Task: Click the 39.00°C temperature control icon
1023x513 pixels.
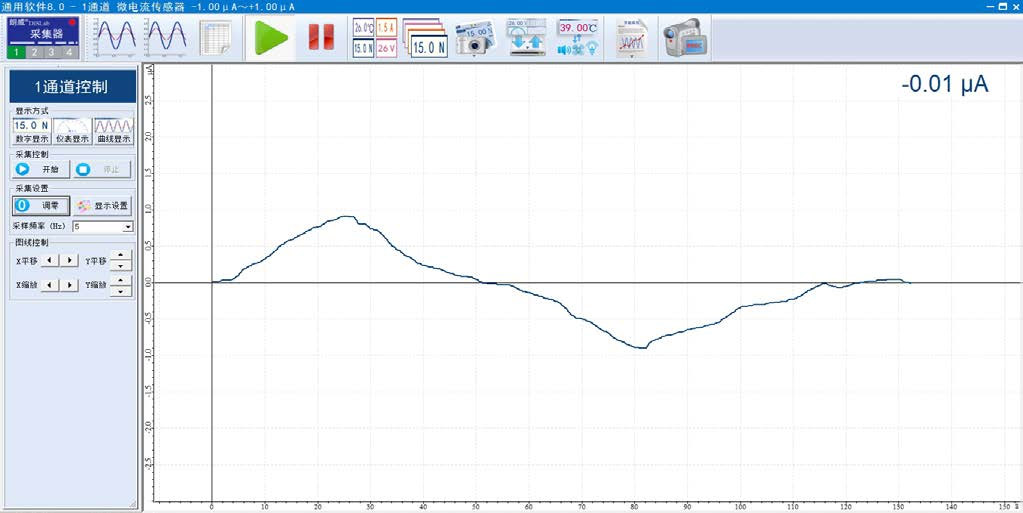Action: click(579, 38)
